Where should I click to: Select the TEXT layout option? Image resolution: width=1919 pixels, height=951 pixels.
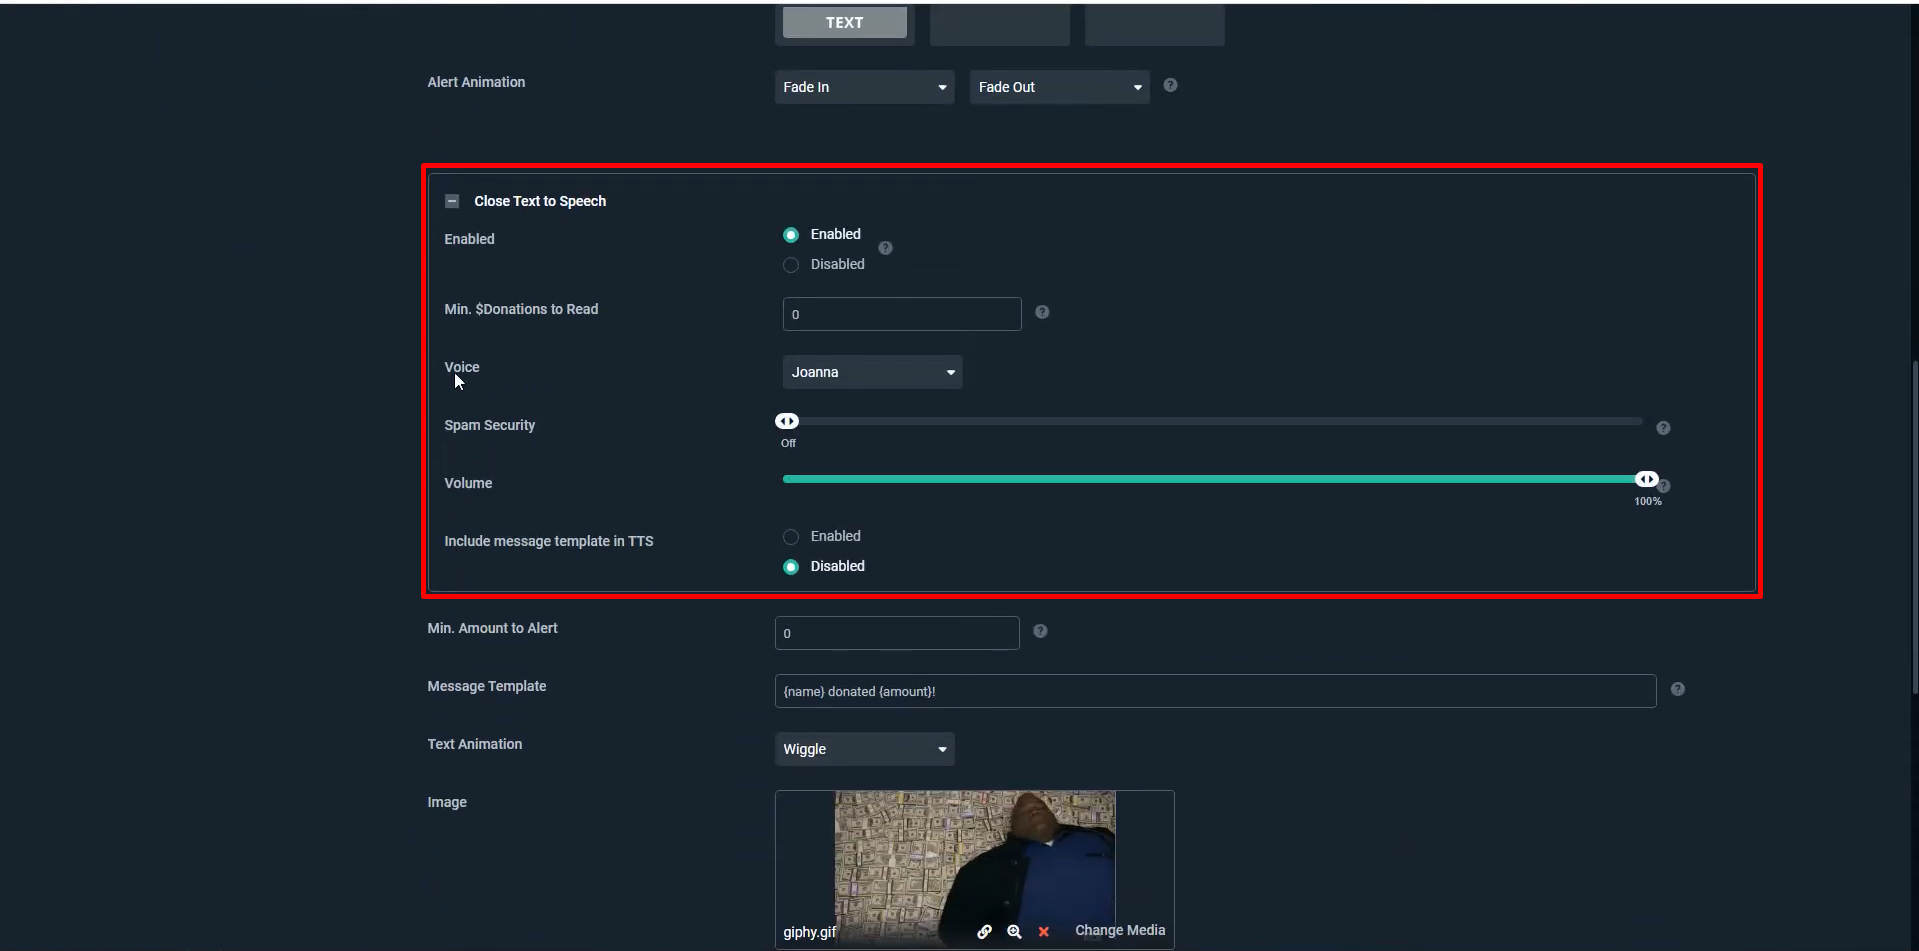[x=844, y=22]
